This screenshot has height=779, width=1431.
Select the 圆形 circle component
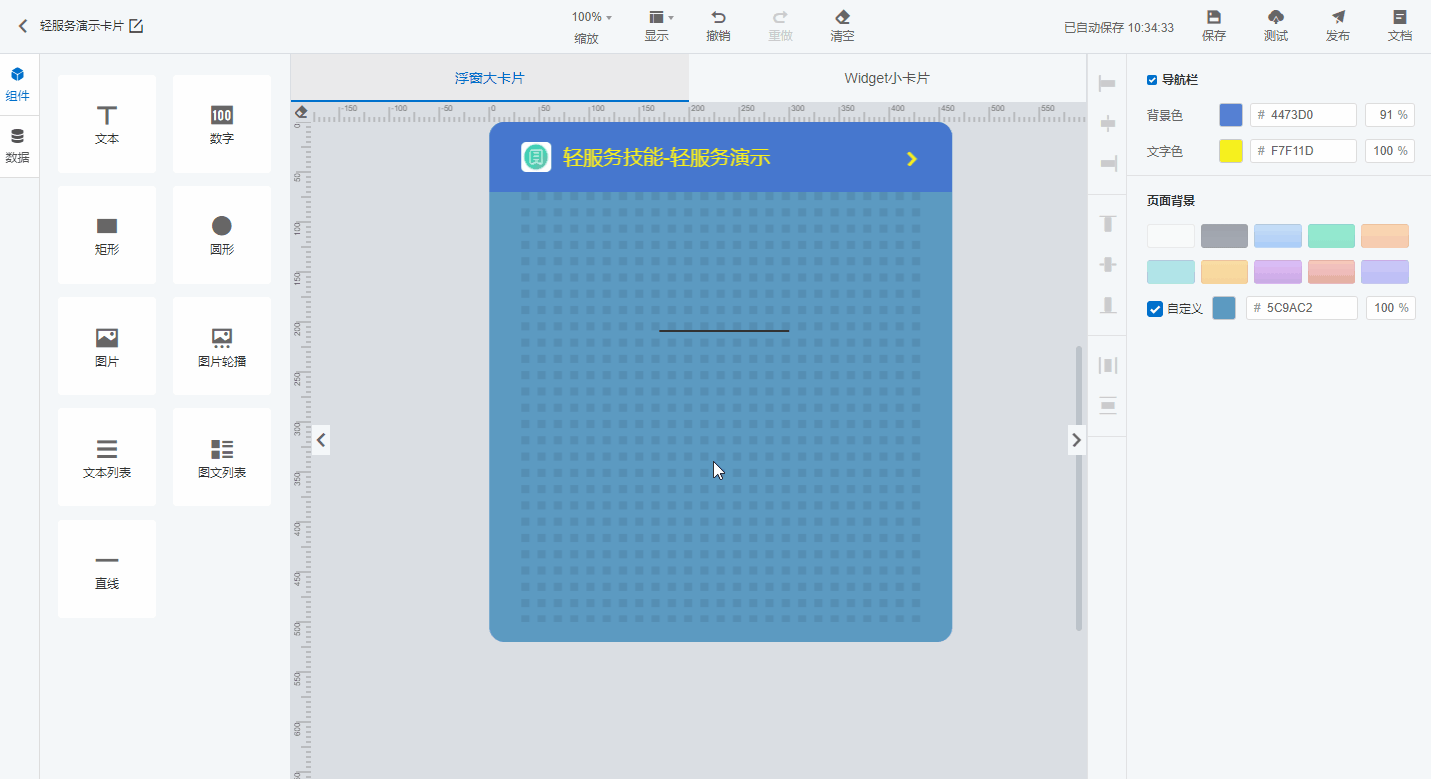pos(222,235)
